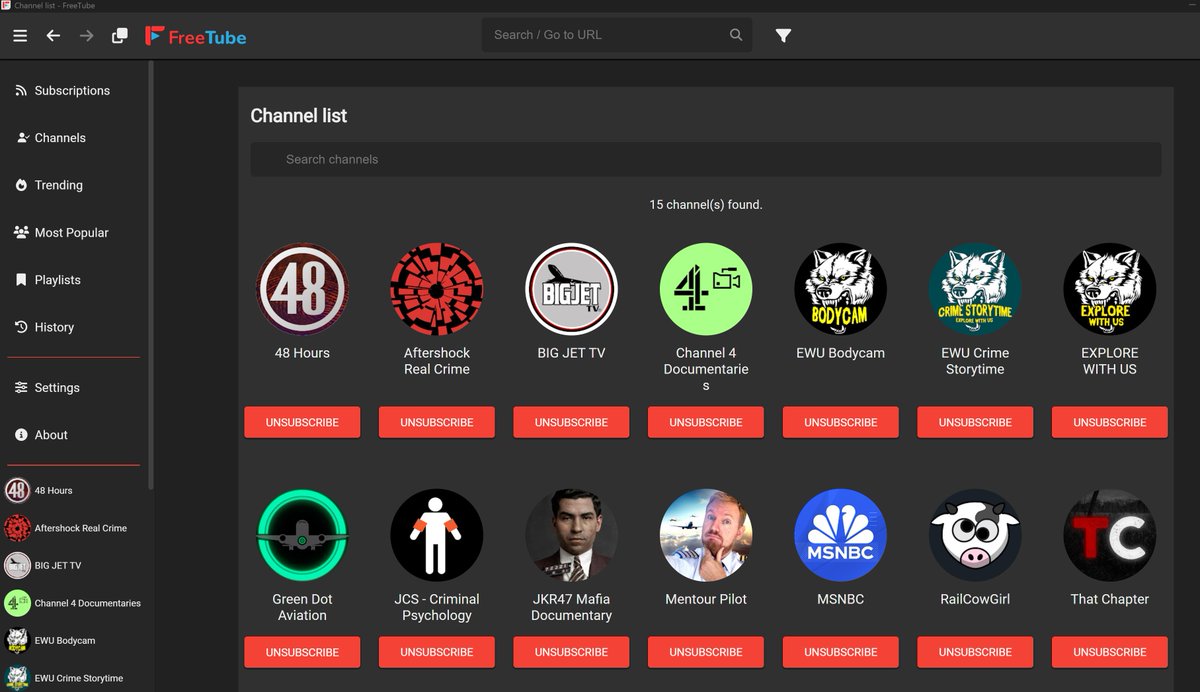1200x692 pixels.
Task: Unsubscribe from Mentour Pilot
Action: pos(706,652)
